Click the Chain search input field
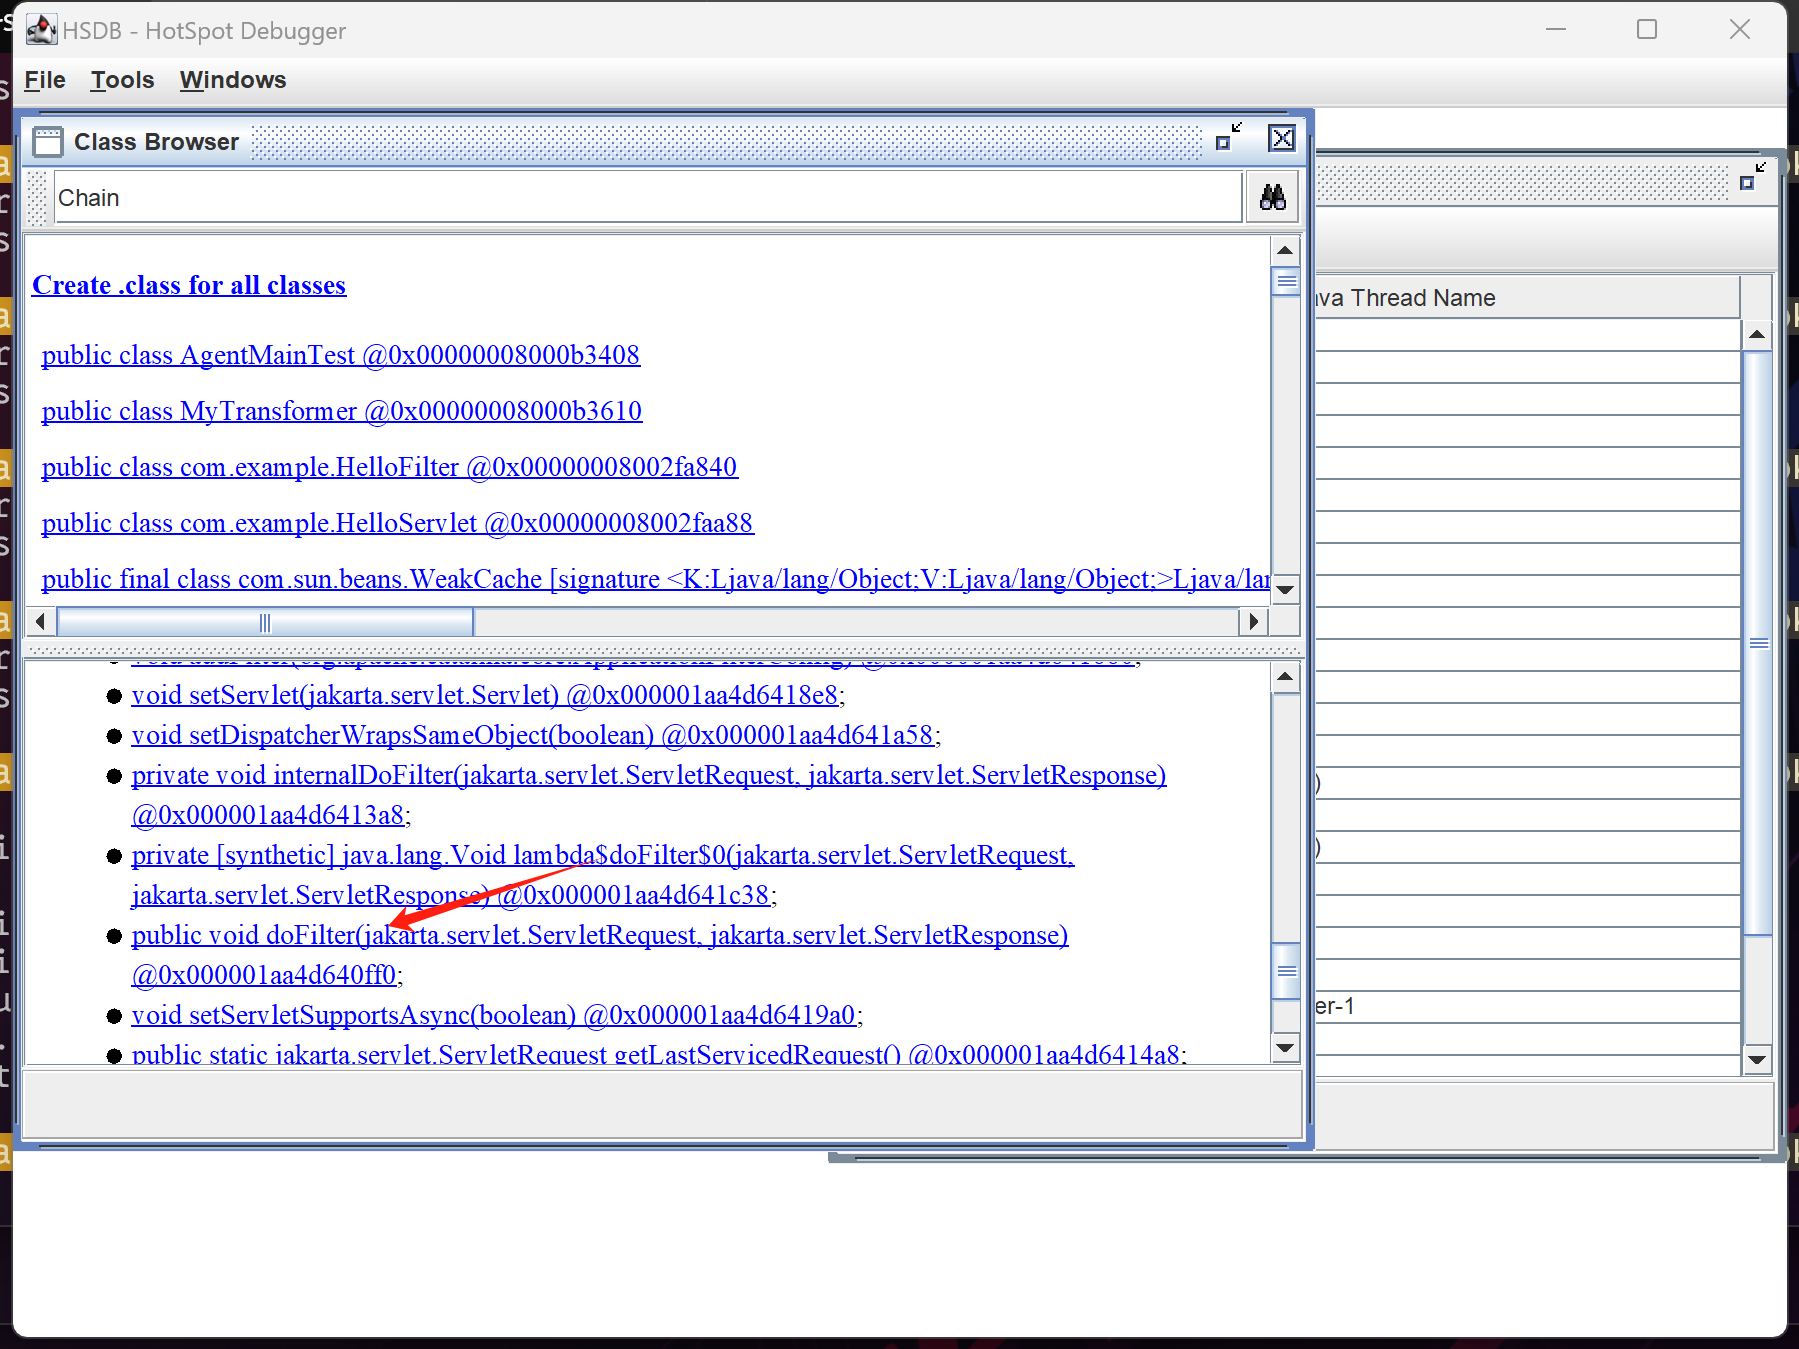Image resolution: width=1799 pixels, height=1349 pixels. [647, 198]
